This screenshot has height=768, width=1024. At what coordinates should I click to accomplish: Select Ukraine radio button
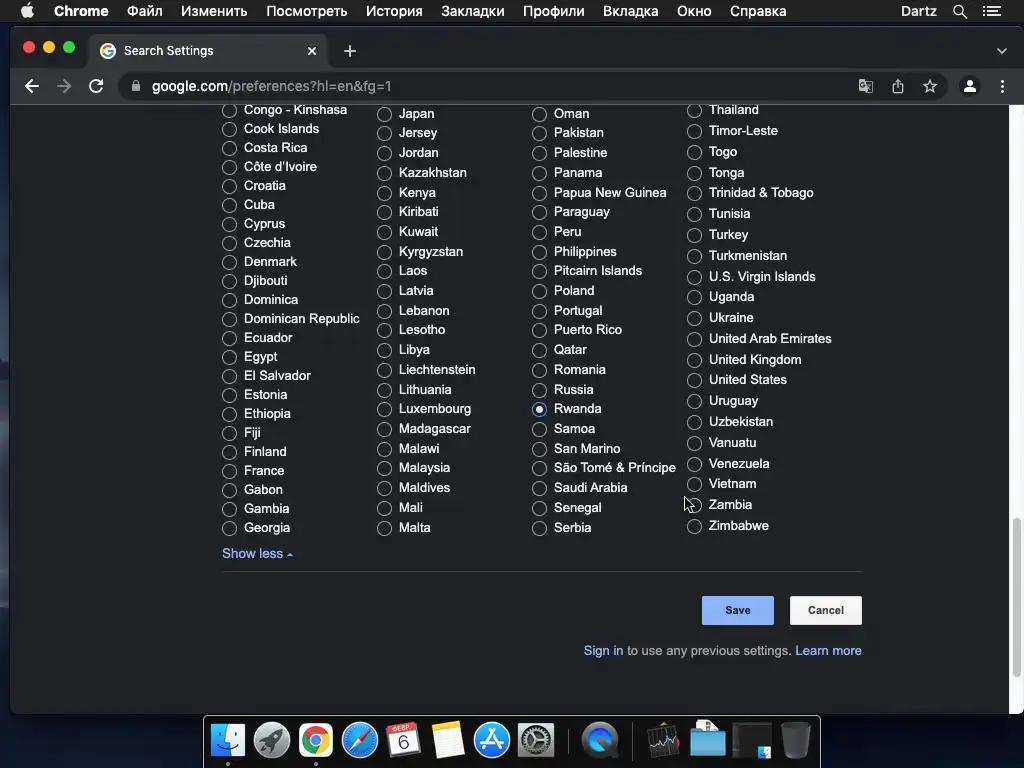click(x=694, y=318)
